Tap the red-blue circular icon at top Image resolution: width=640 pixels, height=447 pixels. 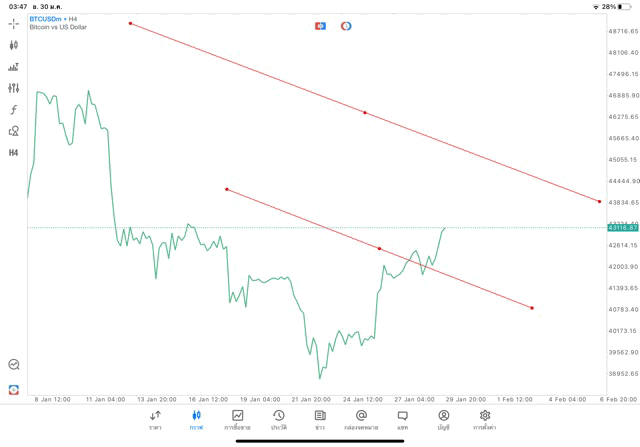pos(346,26)
